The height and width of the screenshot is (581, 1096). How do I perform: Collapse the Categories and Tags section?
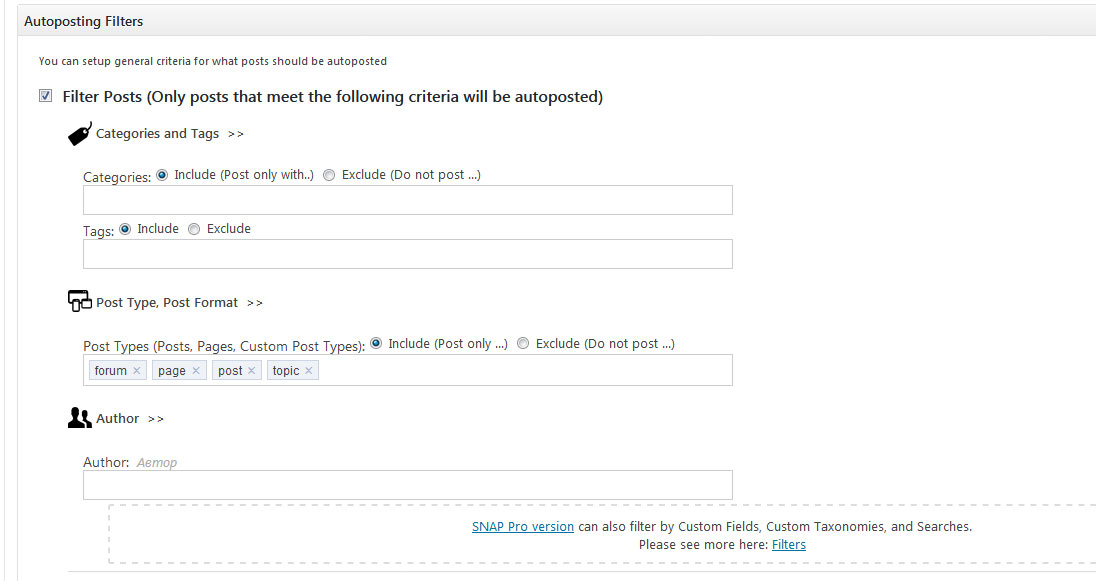(x=236, y=134)
